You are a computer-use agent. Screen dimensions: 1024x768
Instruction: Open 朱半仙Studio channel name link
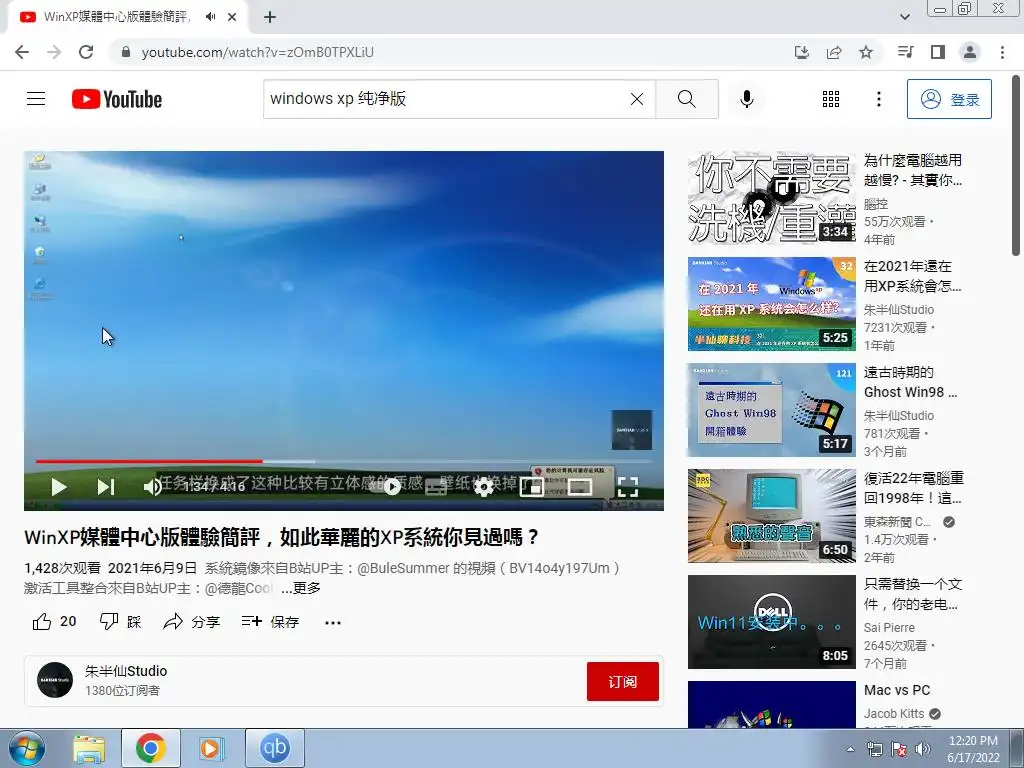pyautogui.click(x=126, y=671)
